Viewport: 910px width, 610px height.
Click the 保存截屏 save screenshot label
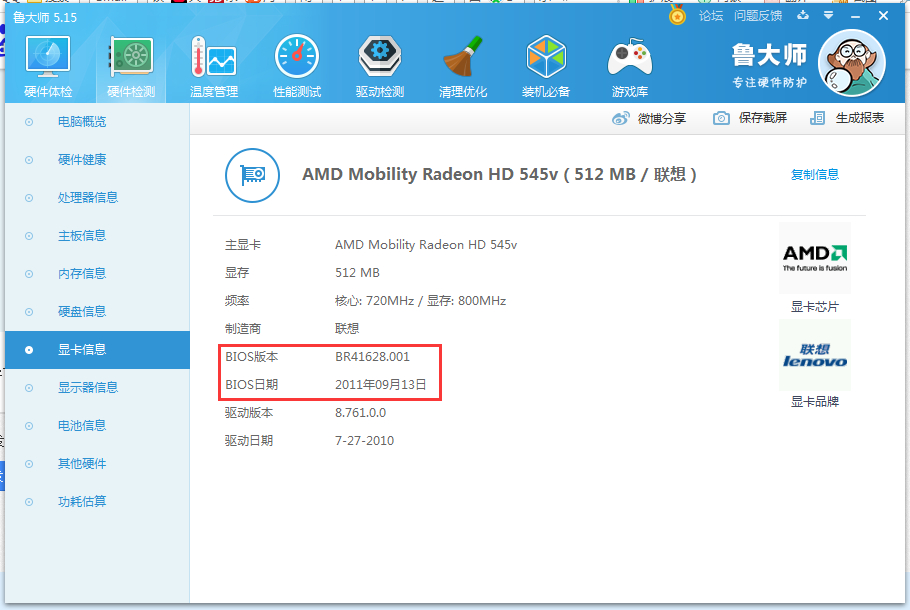pos(763,118)
